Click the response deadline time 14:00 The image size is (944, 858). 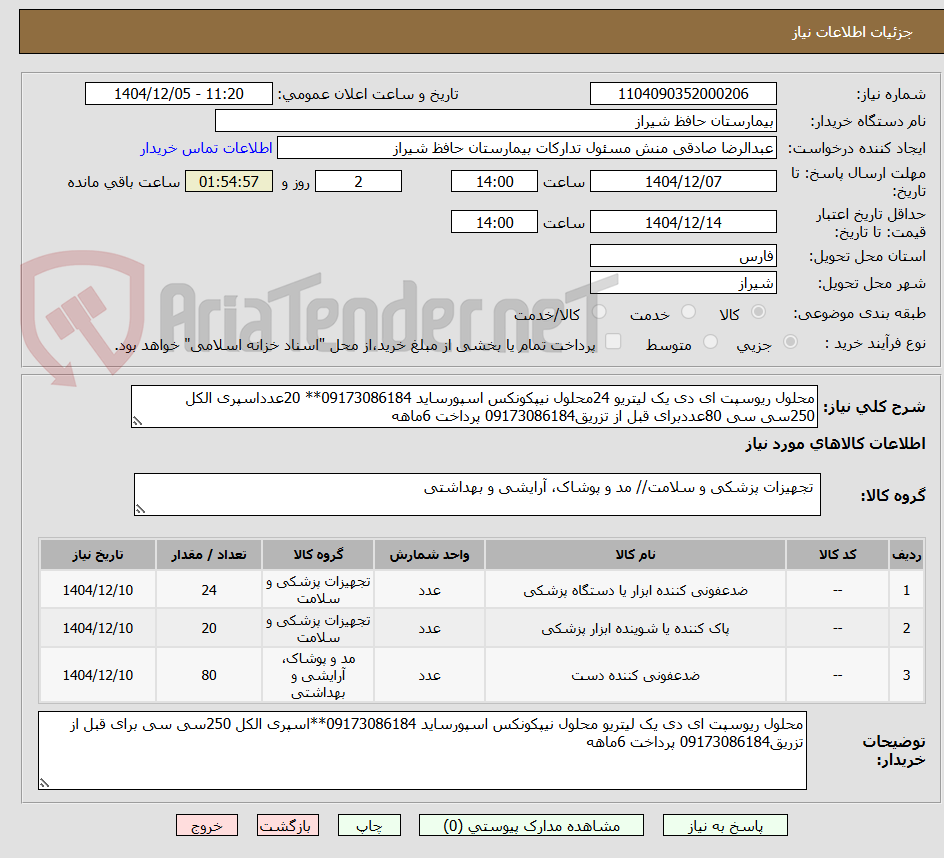(x=494, y=181)
